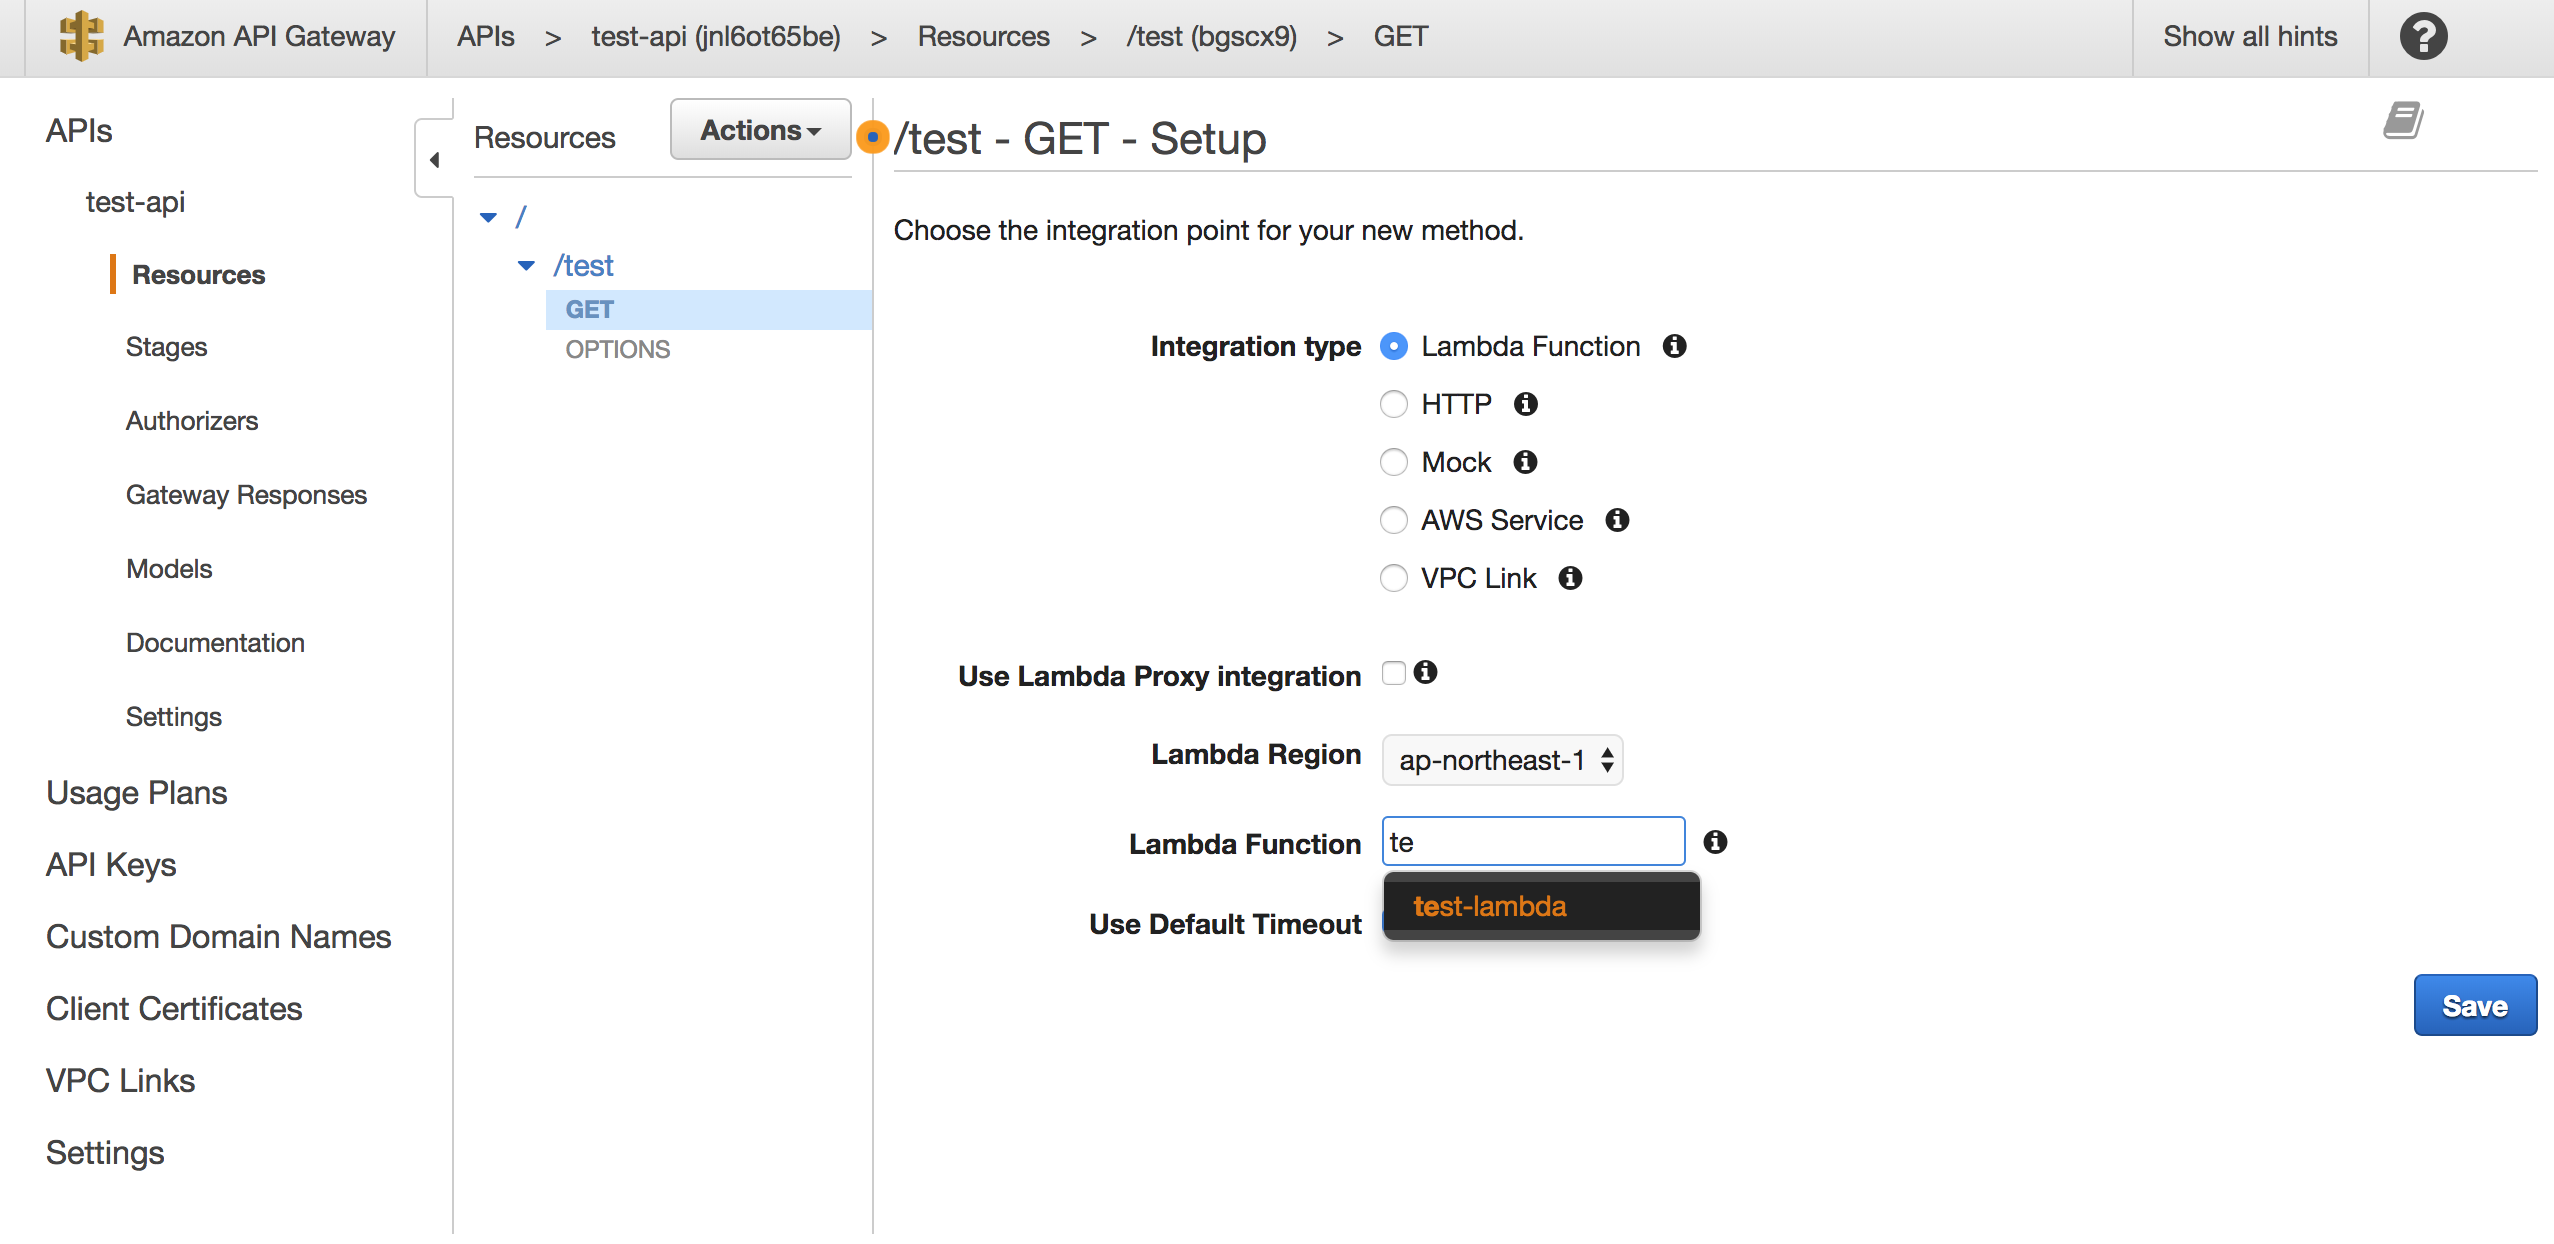Click the Amazon API Gateway logo icon
Screen dimensions: 2554x1244
pos(80,36)
